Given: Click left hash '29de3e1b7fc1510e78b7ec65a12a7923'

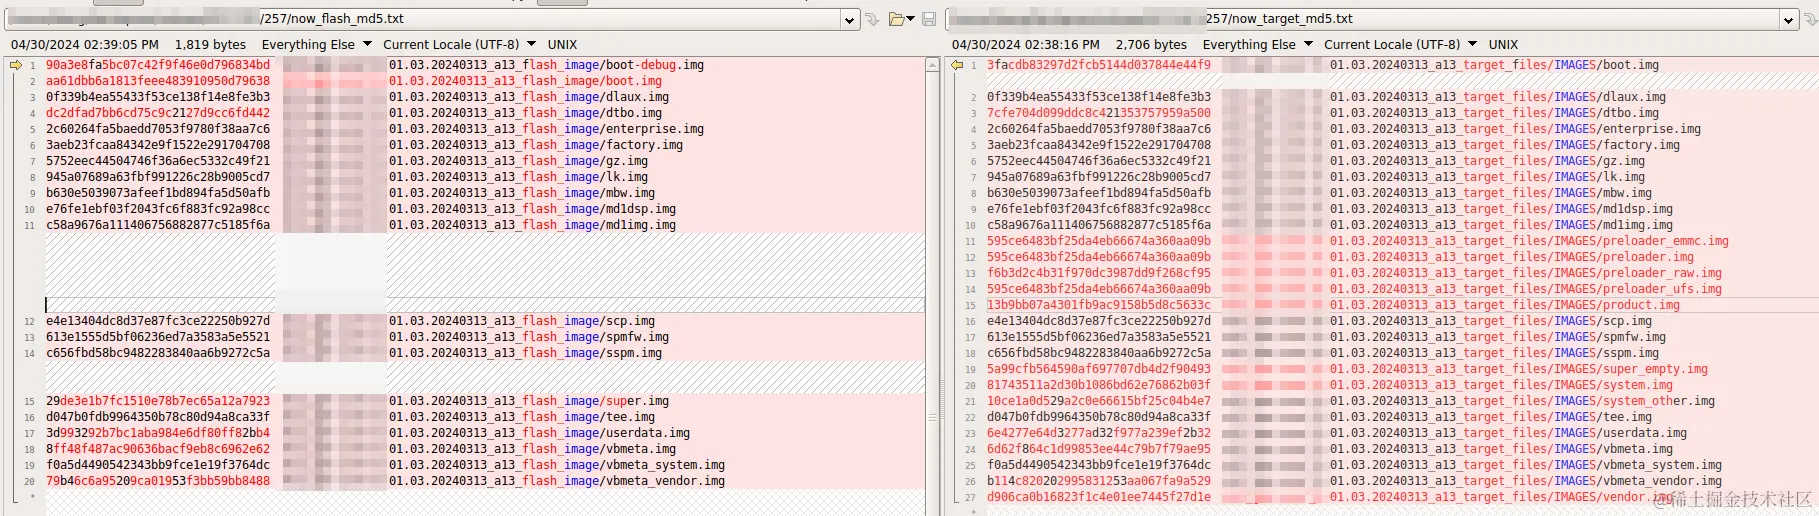Looking at the screenshot, I should pos(158,401).
